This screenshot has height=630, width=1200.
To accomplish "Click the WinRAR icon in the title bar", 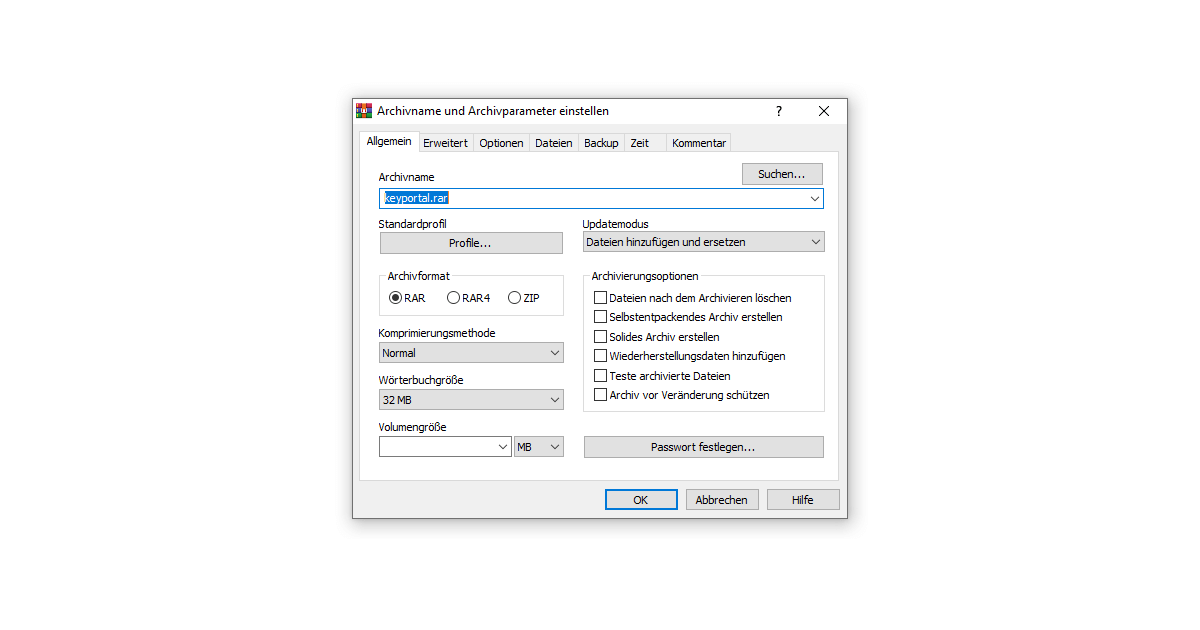I will tap(364, 111).
